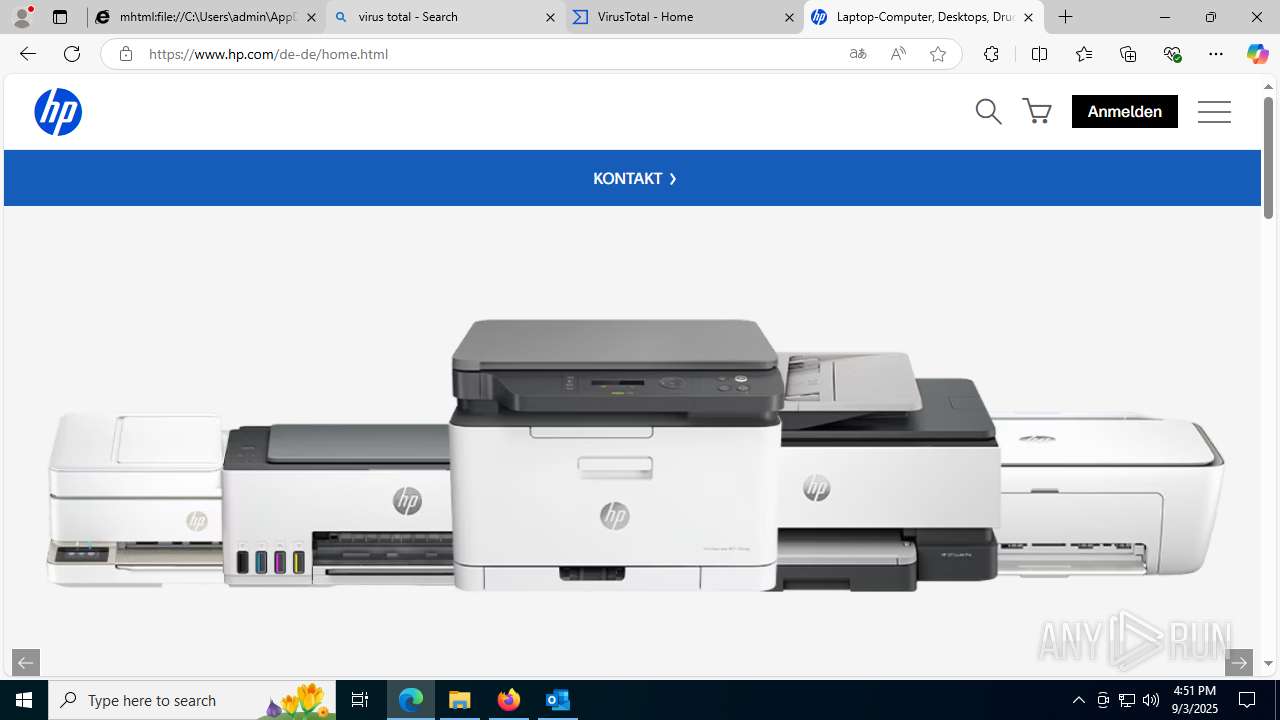Open the volume control
Viewport: 1280px width, 720px height.
click(x=1151, y=700)
